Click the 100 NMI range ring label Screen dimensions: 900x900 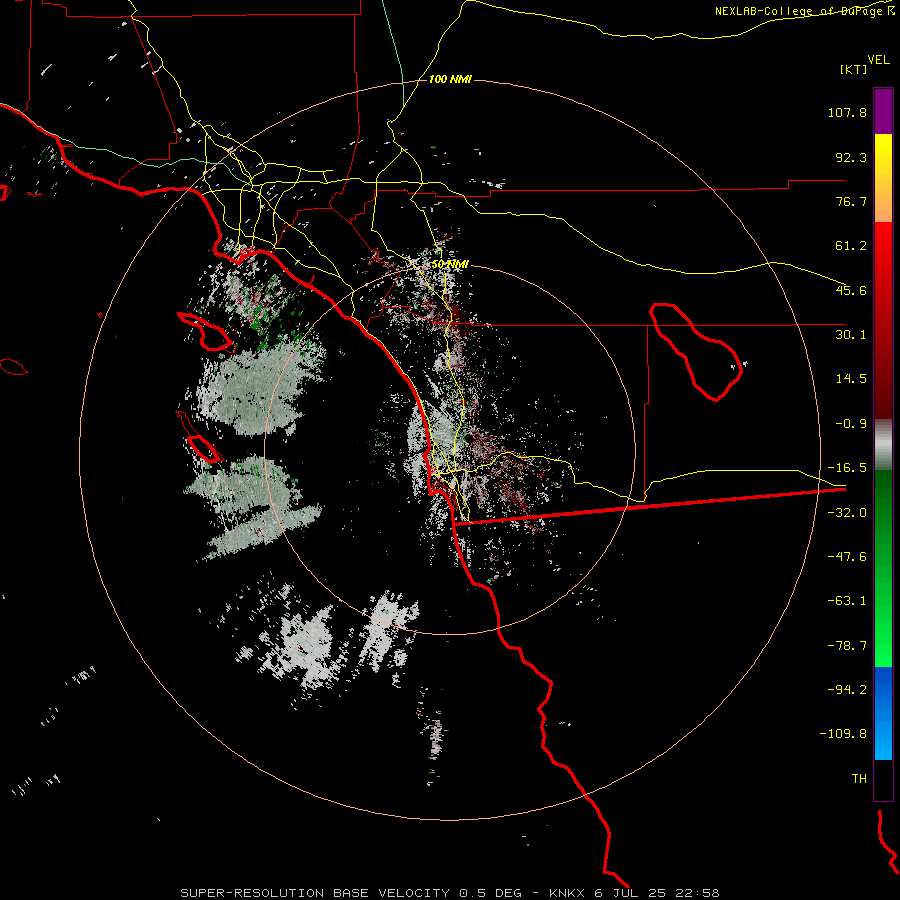click(x=450, y=79)
